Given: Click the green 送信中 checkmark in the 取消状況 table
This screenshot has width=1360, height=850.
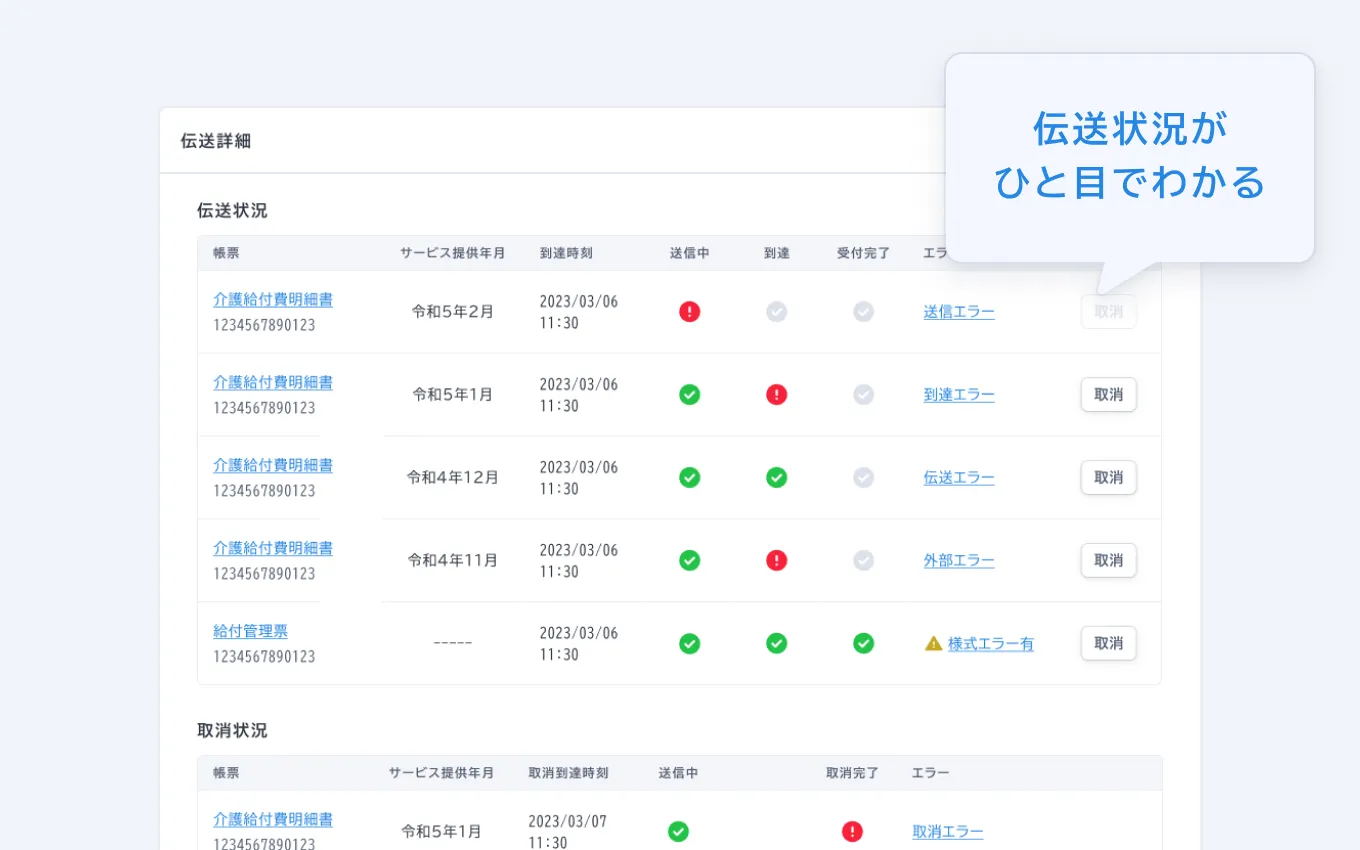Looking at the screenshot, I should tap(677, 831).
